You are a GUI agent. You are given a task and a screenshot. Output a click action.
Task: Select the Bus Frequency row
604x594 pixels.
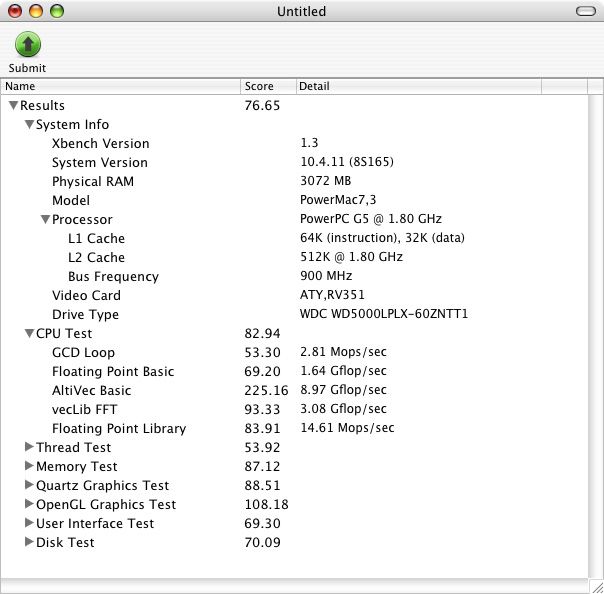[x=295, y=276]
